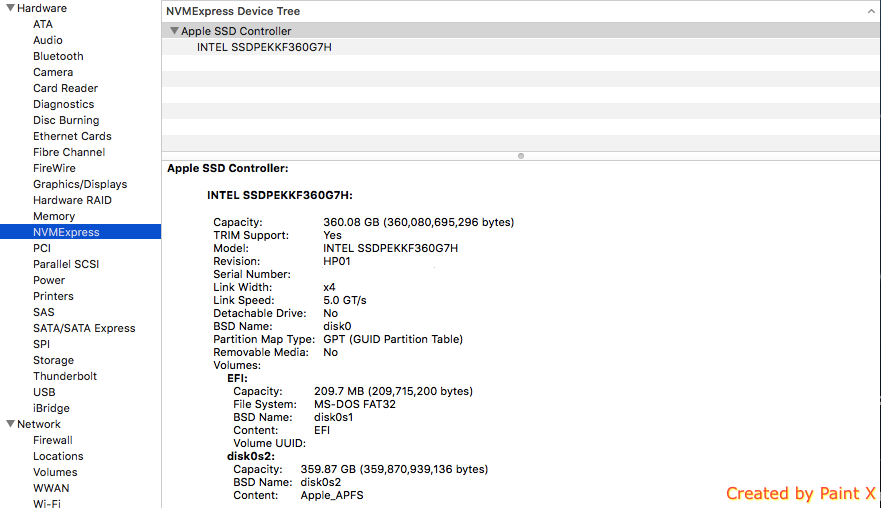Collapse the Apple SSD Controller tree node
This screenshot has height=508, width=881.
(174, 31)
